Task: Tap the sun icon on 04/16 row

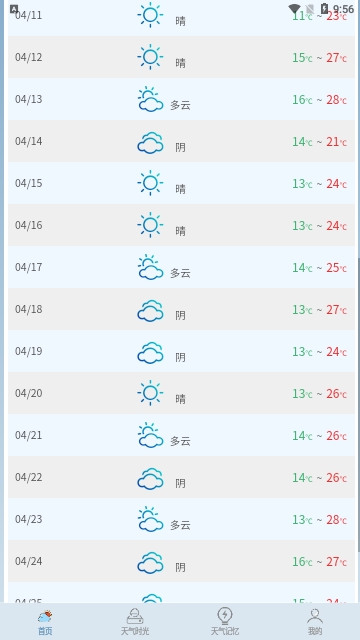Action: [150, 225]
